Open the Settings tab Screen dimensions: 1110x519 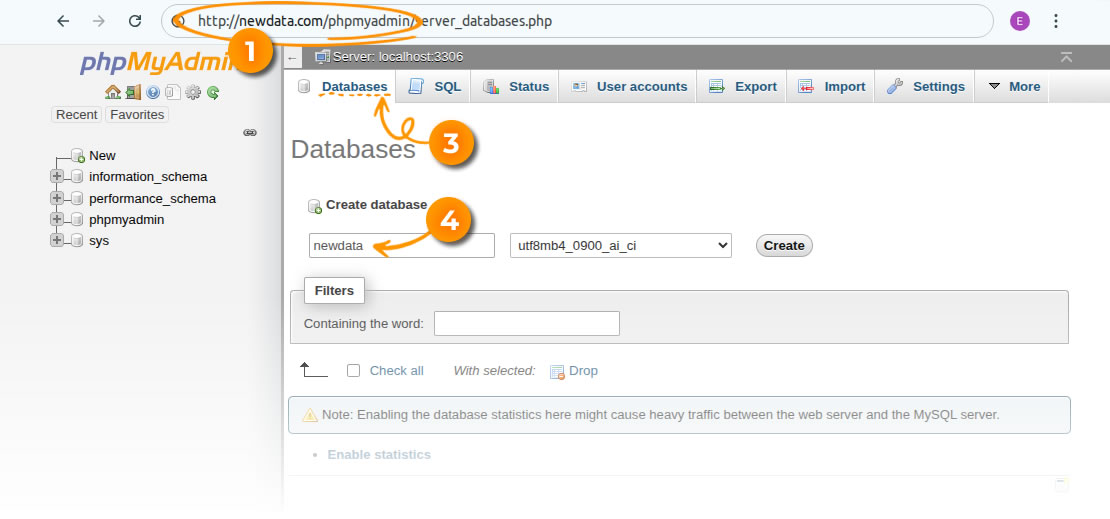925,86
